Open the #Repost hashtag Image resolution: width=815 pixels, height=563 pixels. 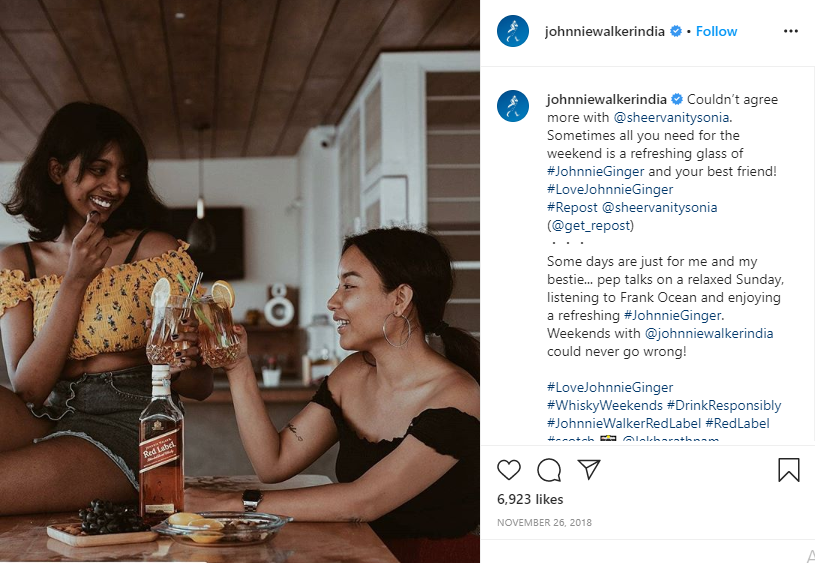pos(572,207)
